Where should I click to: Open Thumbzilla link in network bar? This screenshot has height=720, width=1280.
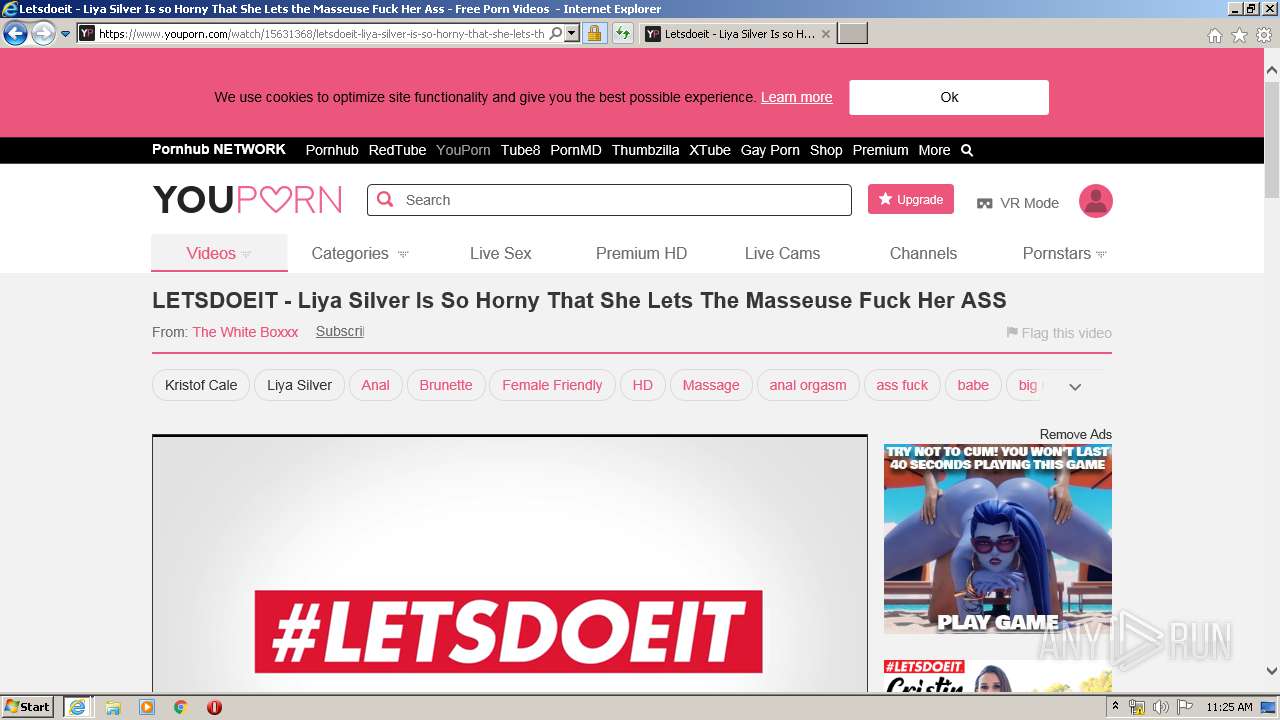[x=645, y=150]
